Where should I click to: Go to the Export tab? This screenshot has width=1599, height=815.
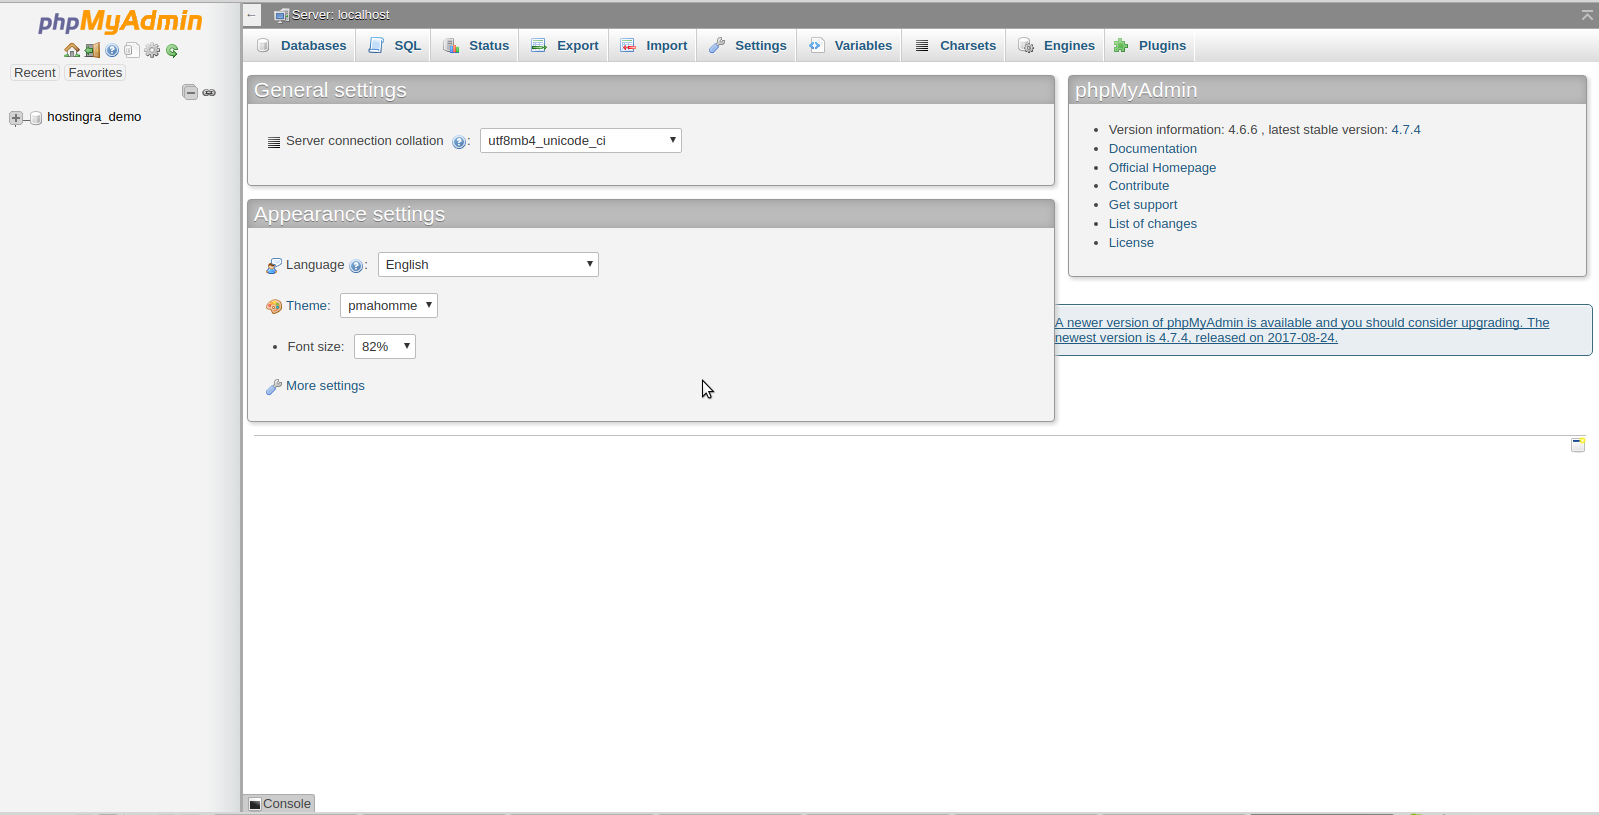(x=564, y=45)
